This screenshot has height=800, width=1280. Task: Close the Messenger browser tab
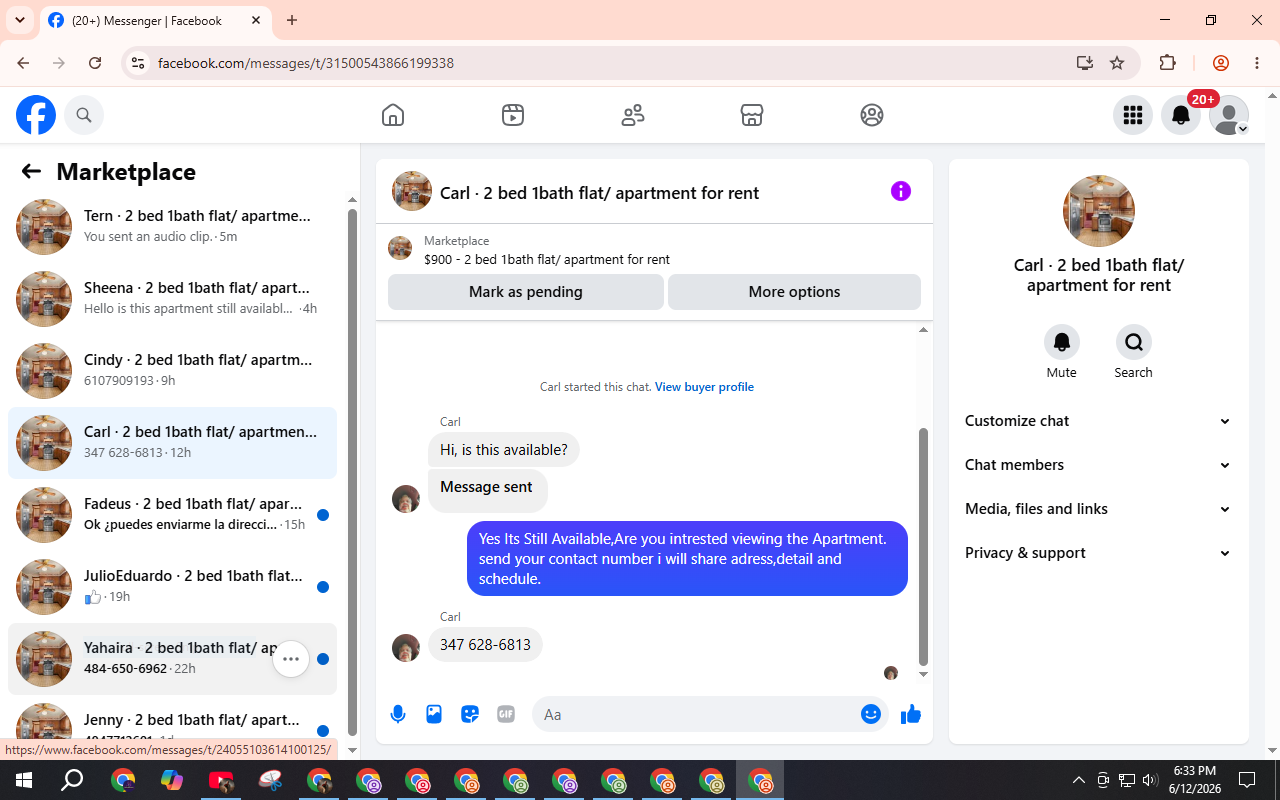click(x=256, y=20)
